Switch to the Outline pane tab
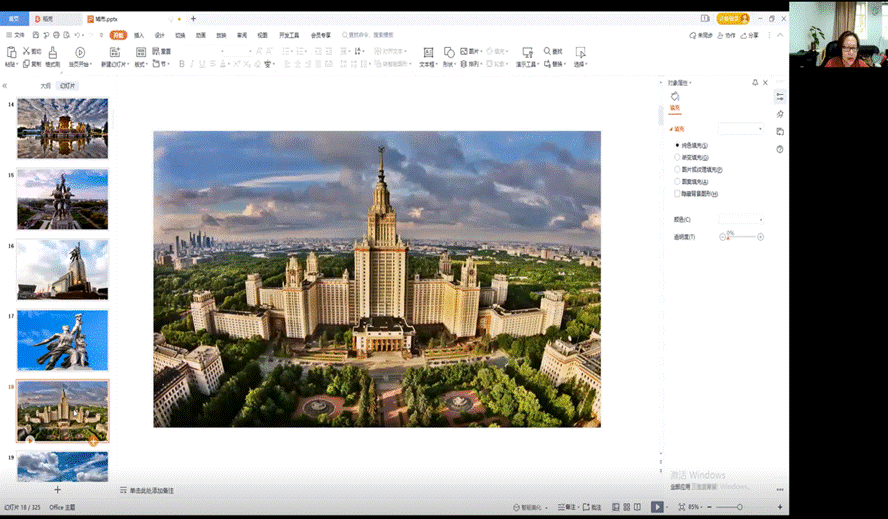Image resolution: width=888 pixels, height=519 pixels. [x=45, y=86]
